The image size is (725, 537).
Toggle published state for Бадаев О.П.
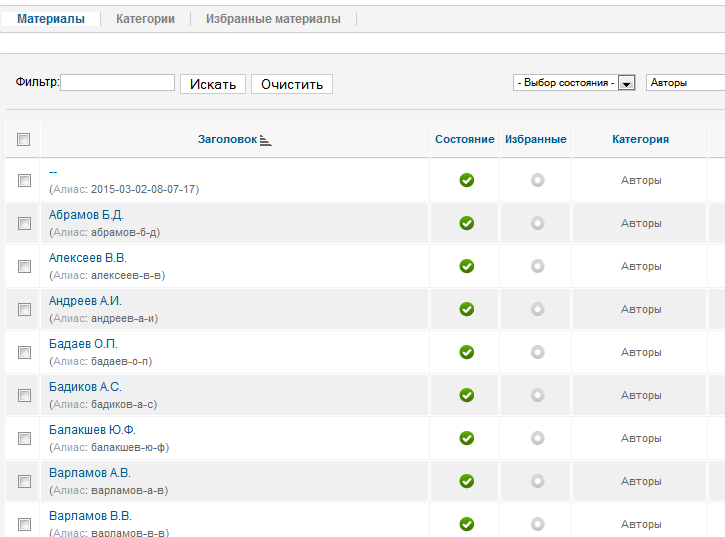(467, 352)
